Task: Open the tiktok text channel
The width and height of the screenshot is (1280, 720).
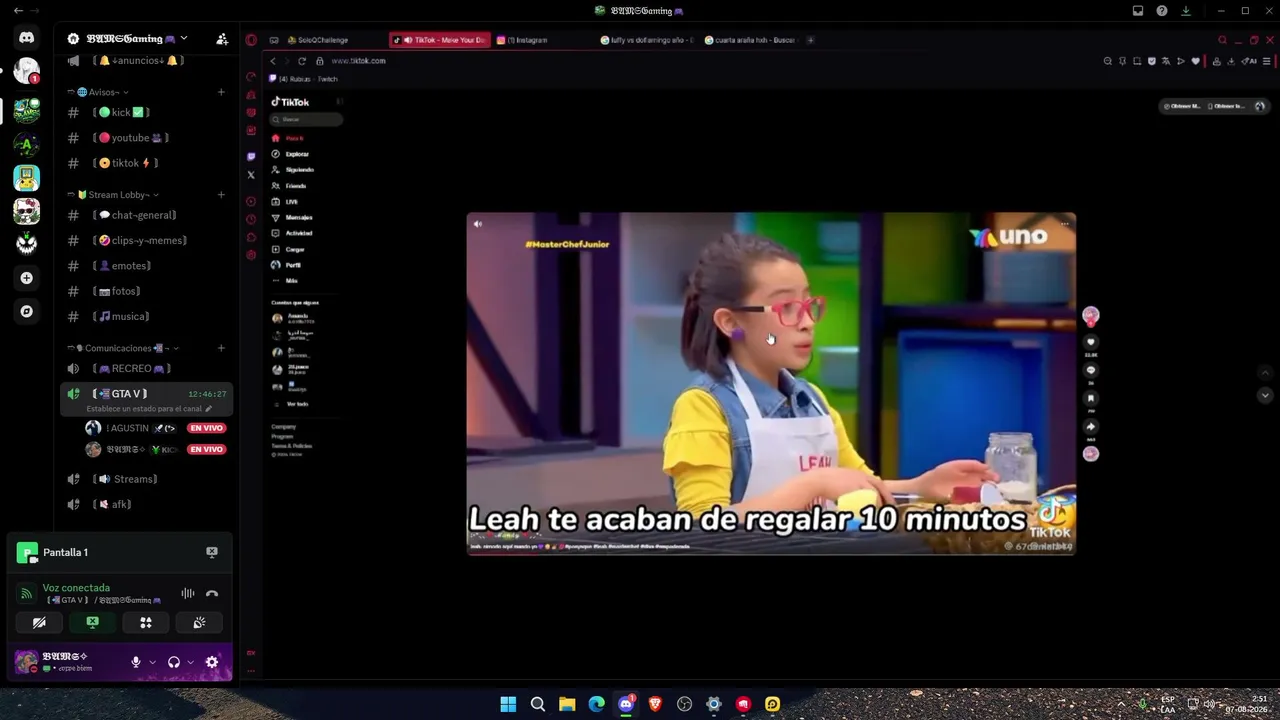Action: (x=147, y=163)
